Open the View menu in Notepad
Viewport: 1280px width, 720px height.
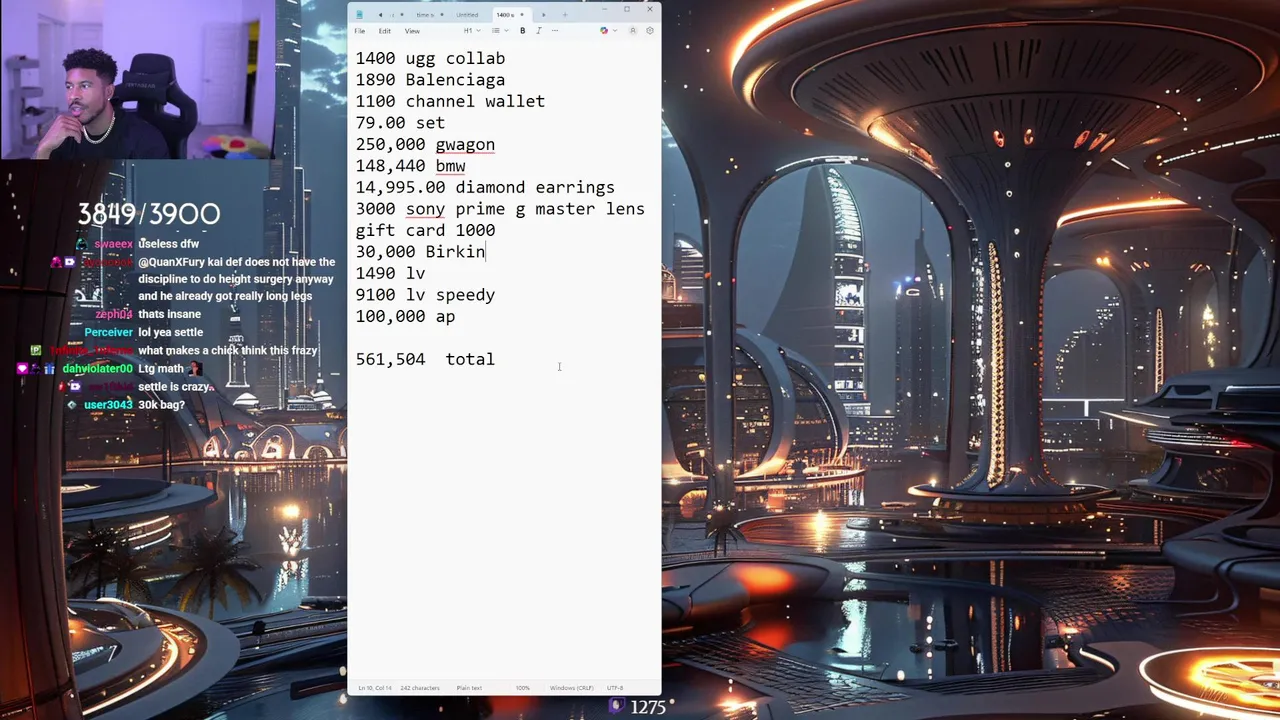pos(412,31)
